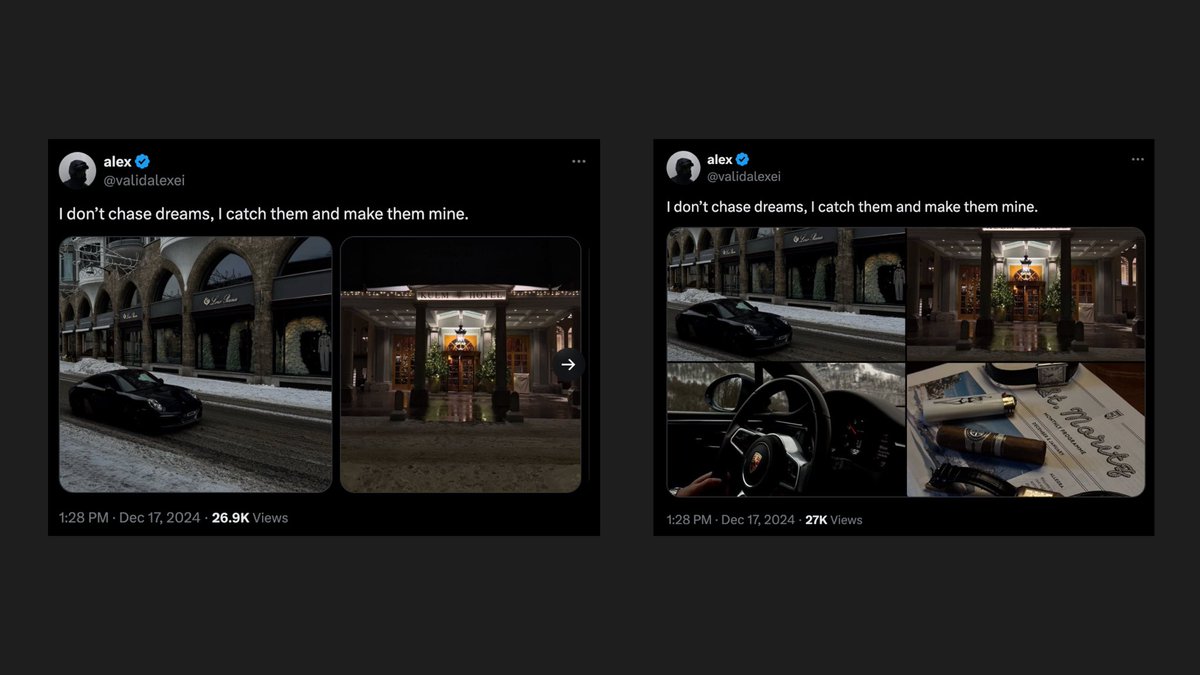Click the name alex in left tweet
The width and height of the screenshot is (1200, 675).
[118, 161]
